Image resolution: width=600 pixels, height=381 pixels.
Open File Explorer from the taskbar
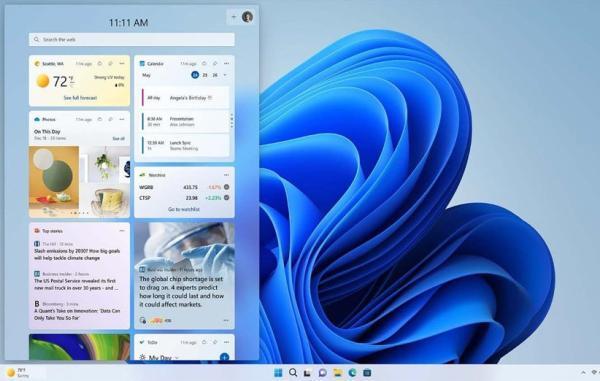point(338,373)
